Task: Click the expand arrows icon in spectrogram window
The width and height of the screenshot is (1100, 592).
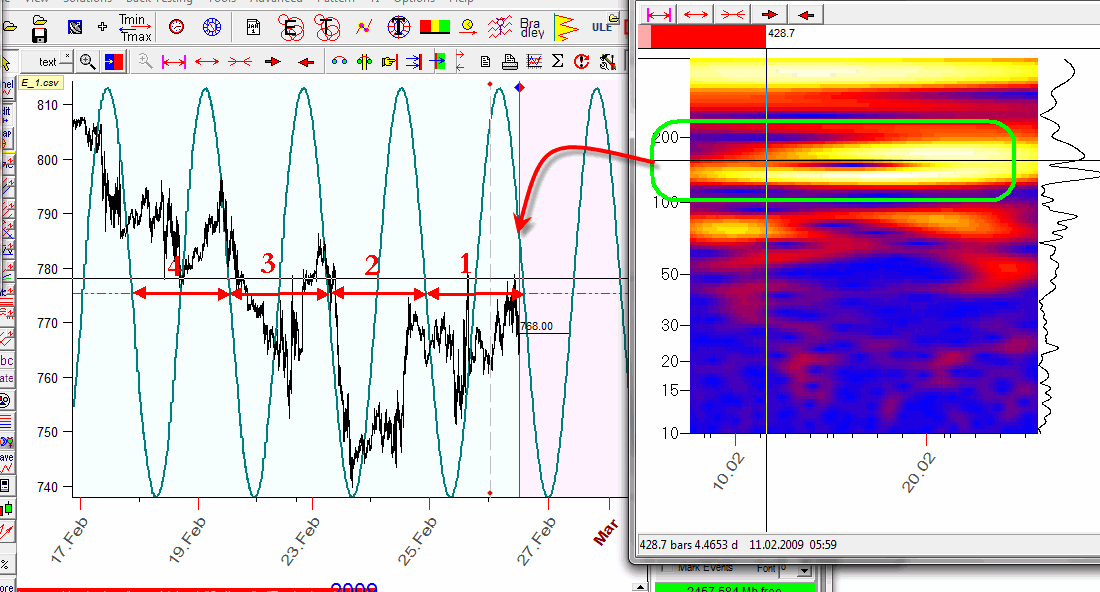Action: [x=696, y=14]
